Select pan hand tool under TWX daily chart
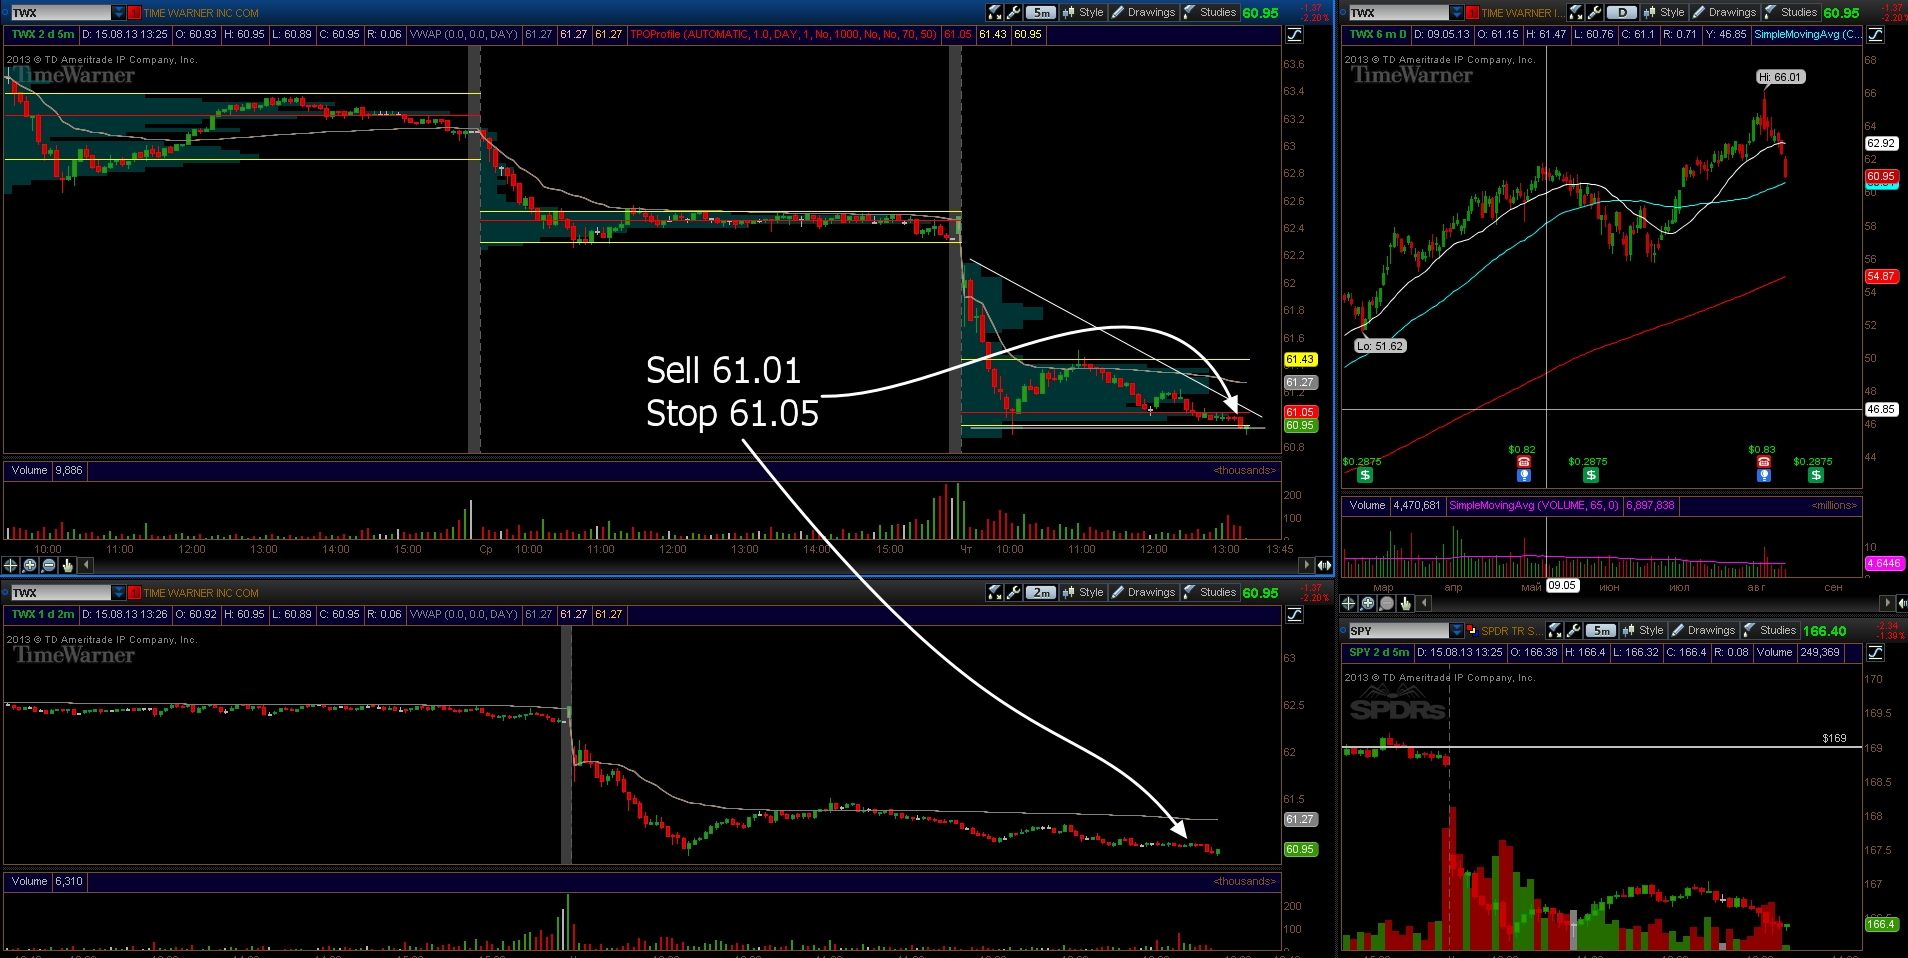This screenshot has height=958, width=1908. coord(1406,603)
